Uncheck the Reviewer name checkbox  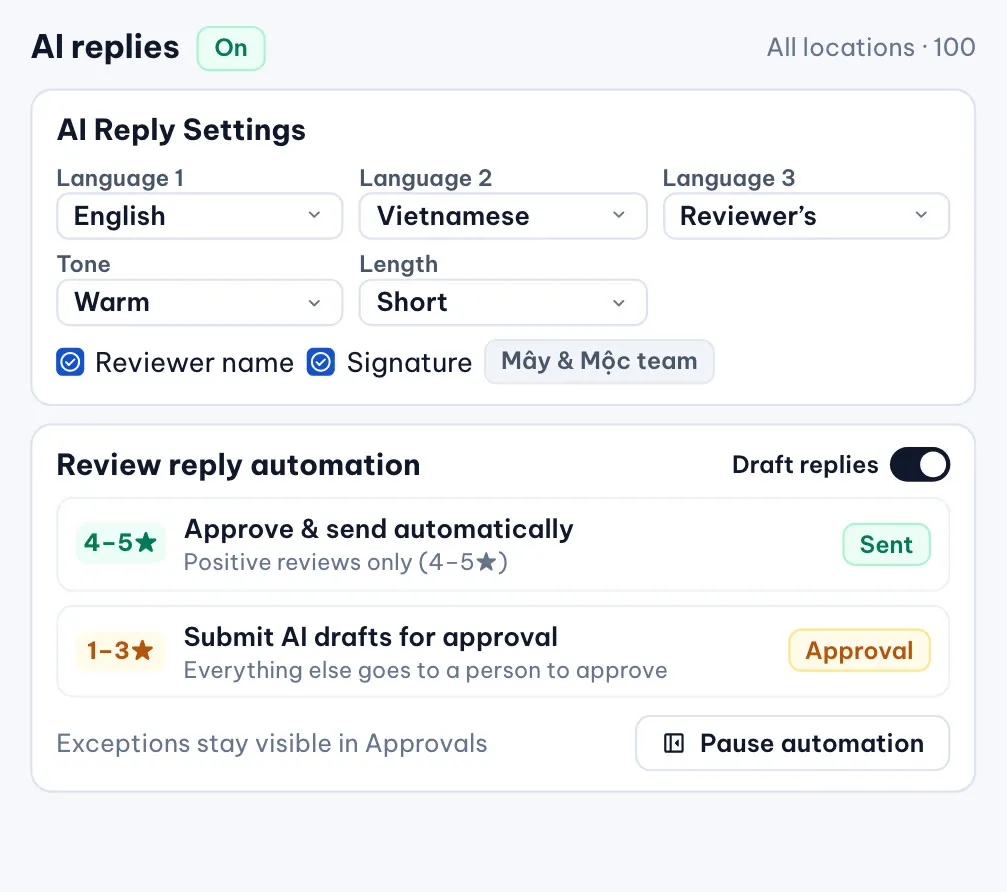click(70, 362)
